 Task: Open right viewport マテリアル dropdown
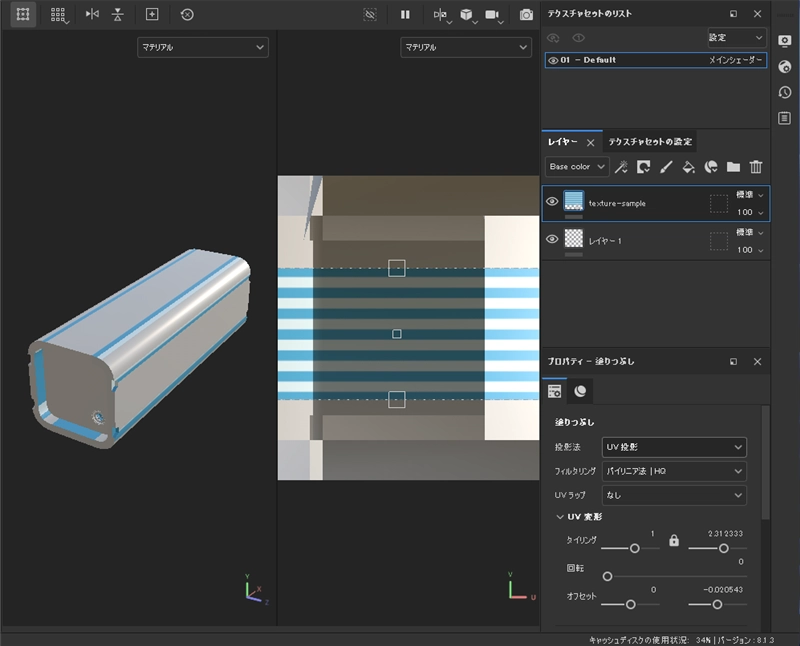coord(466,47)
